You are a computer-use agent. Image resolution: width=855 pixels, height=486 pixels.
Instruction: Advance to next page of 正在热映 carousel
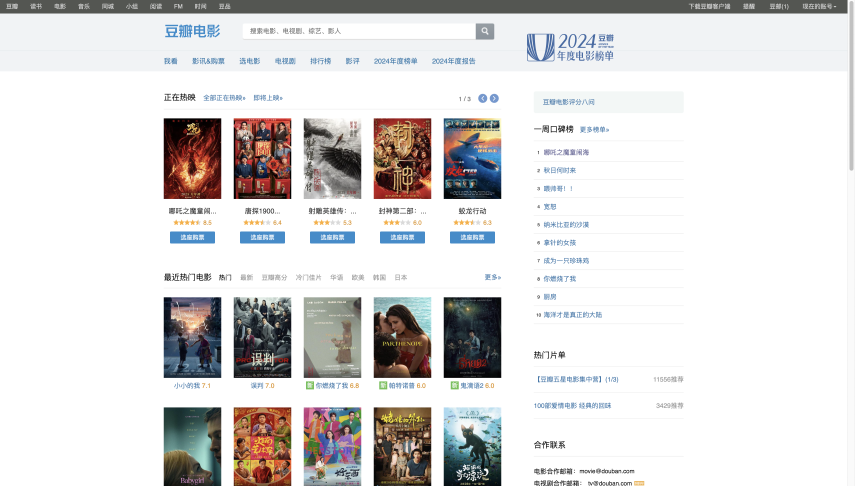[494, 98]
